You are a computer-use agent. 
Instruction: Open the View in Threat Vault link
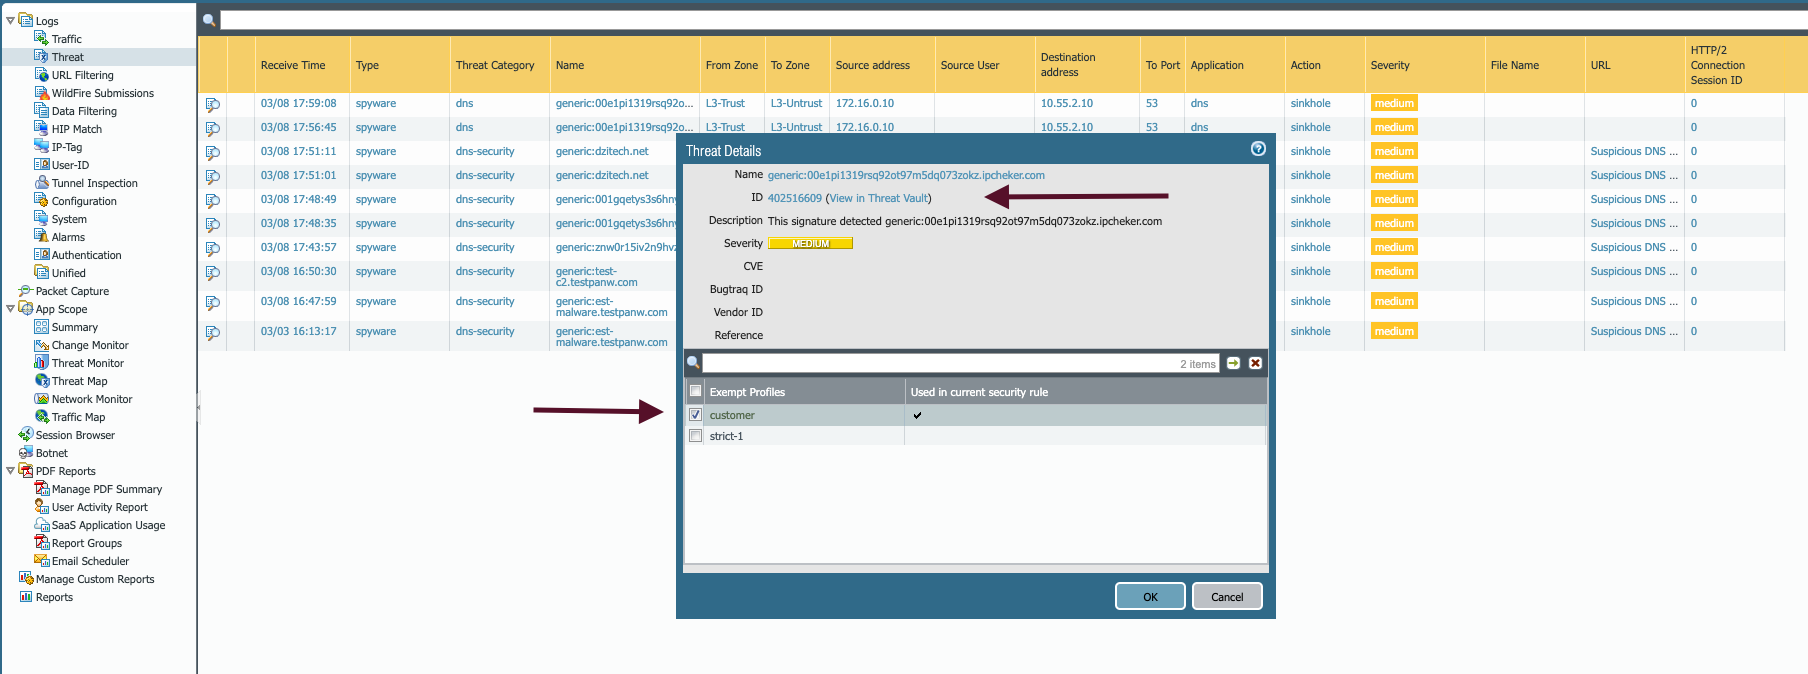[x=878, y=198]
